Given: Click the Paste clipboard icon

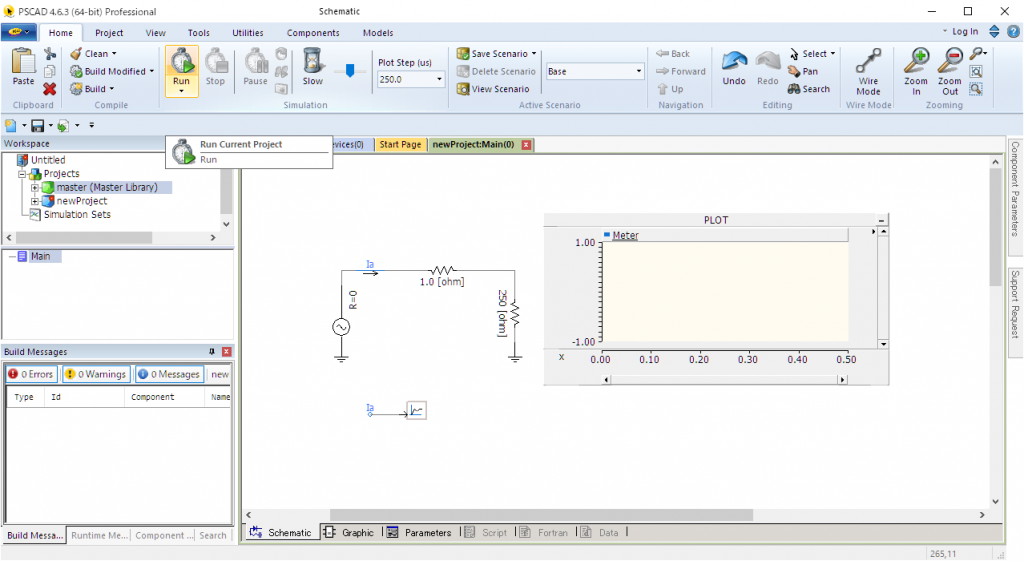Looking at the screenshot, I should coord(23,62).
